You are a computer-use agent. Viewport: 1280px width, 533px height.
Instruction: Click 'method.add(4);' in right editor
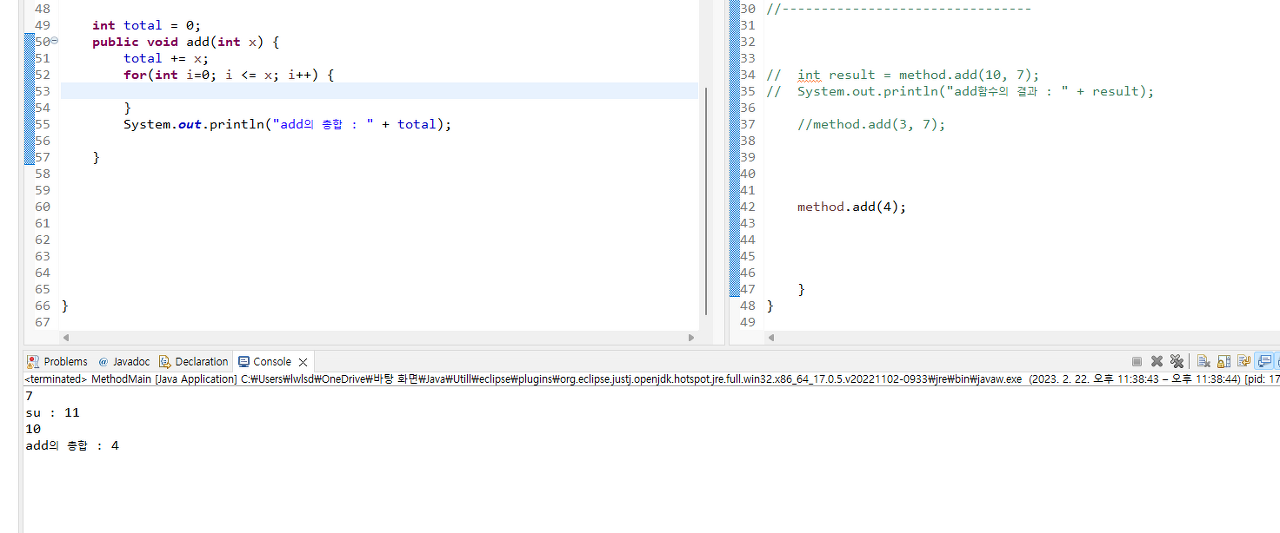coord(851,207)
